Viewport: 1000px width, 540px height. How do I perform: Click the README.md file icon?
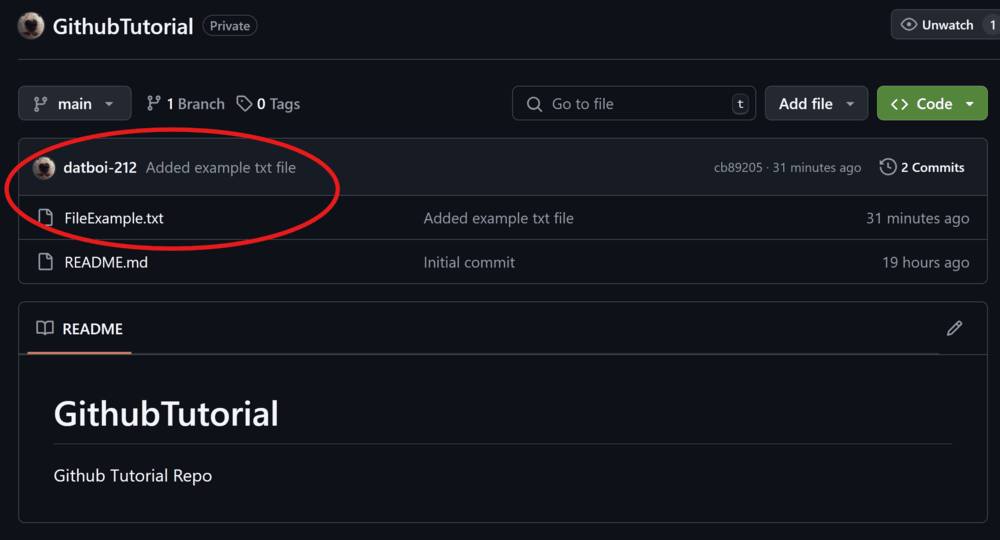click(45, 261)
